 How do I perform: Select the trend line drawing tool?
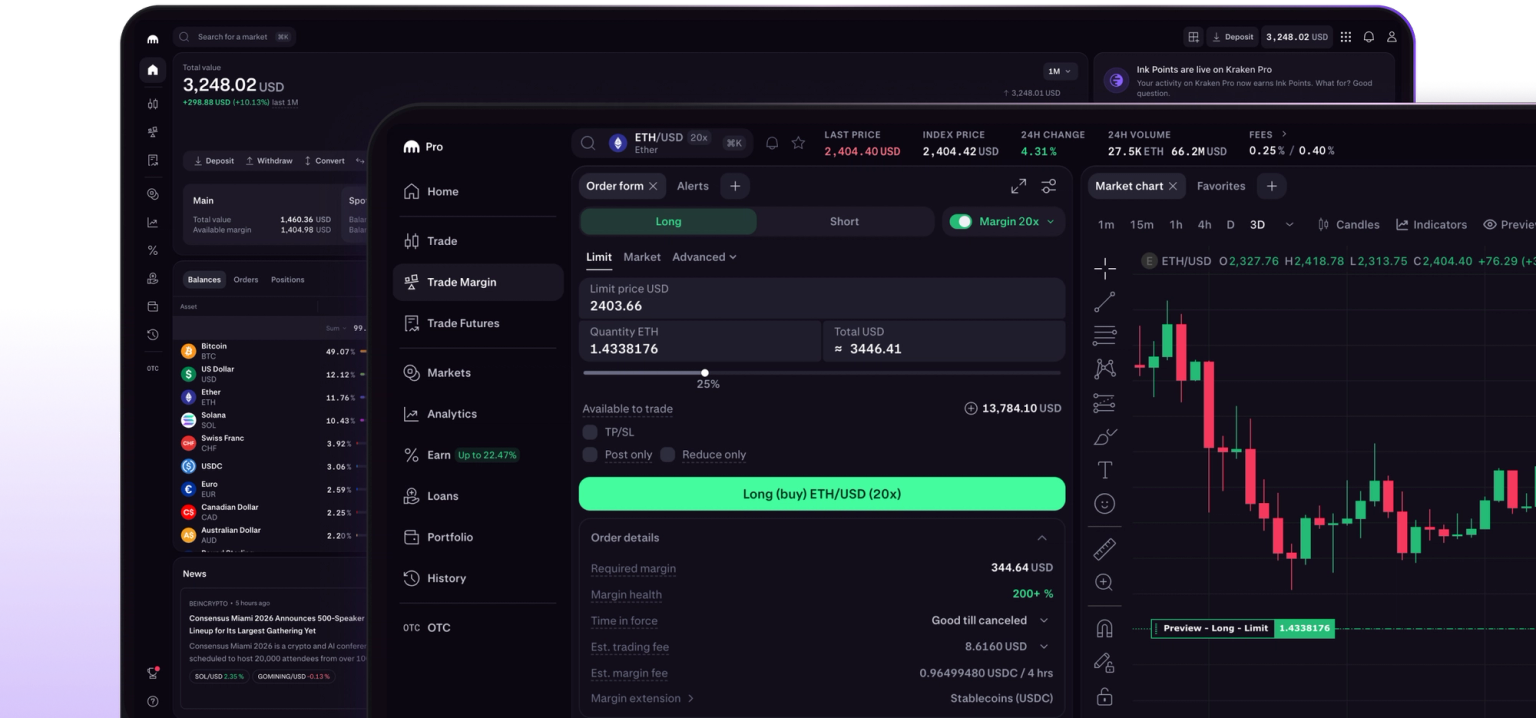click(x=1105, y=301)
